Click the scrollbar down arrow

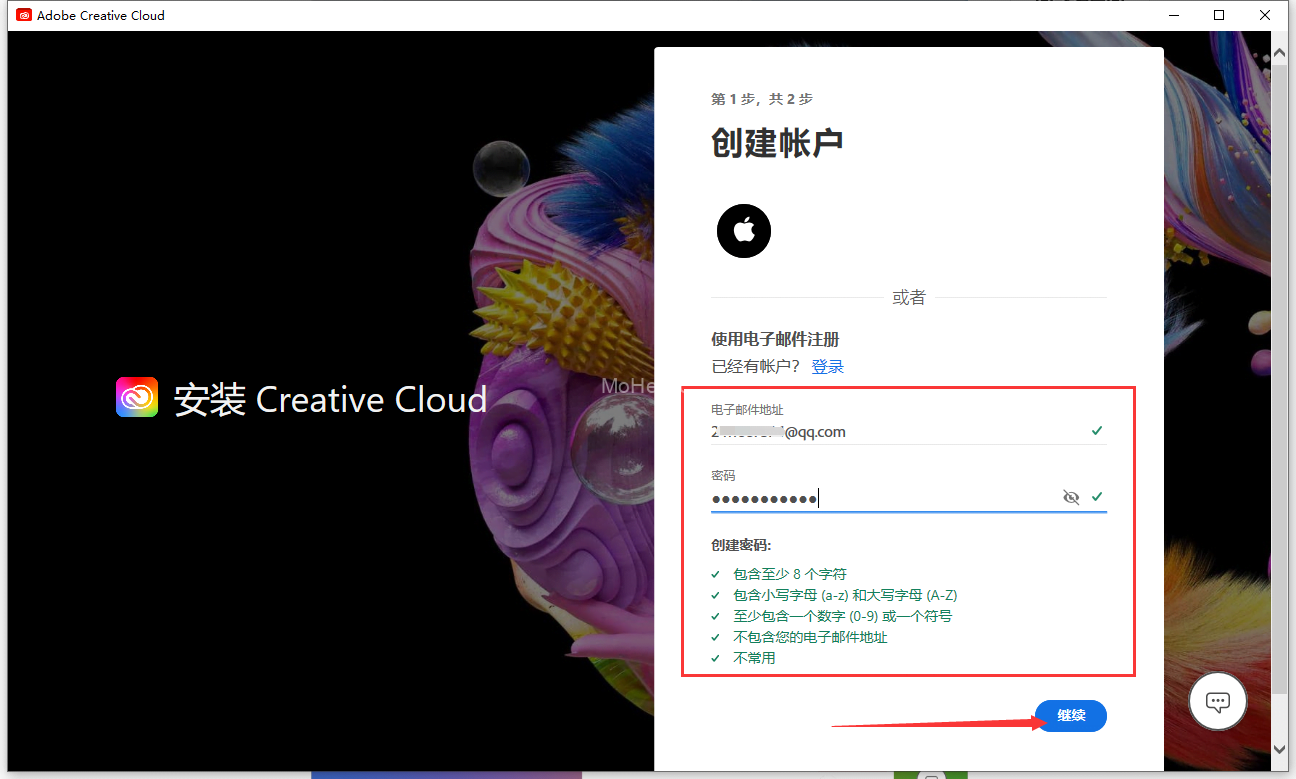1280,748
